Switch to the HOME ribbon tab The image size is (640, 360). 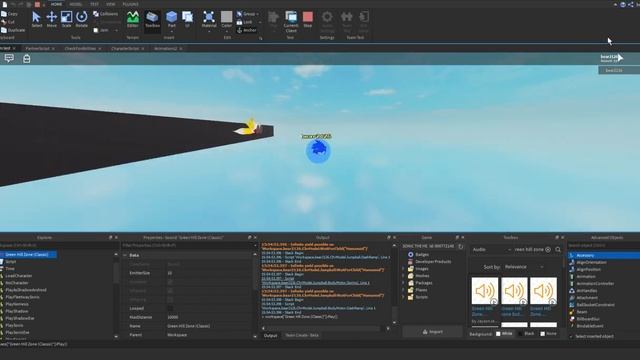(x=56, y=4)
